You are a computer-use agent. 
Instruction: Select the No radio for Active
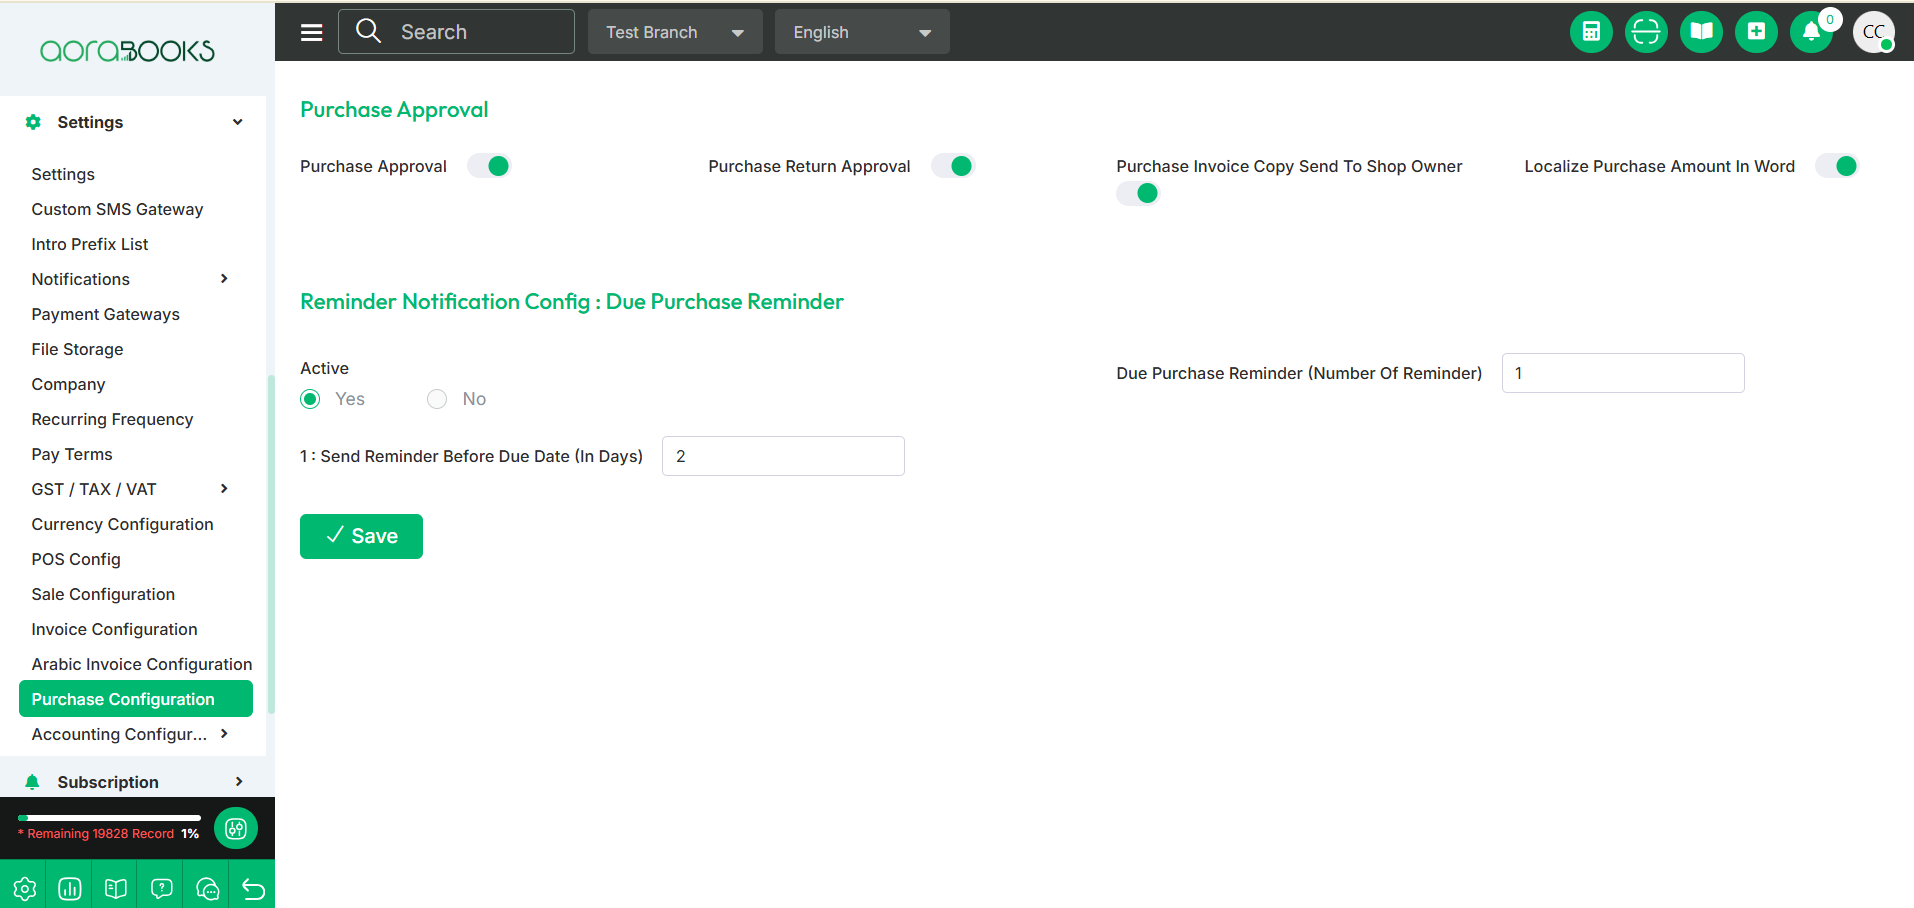tap(437, 399)
